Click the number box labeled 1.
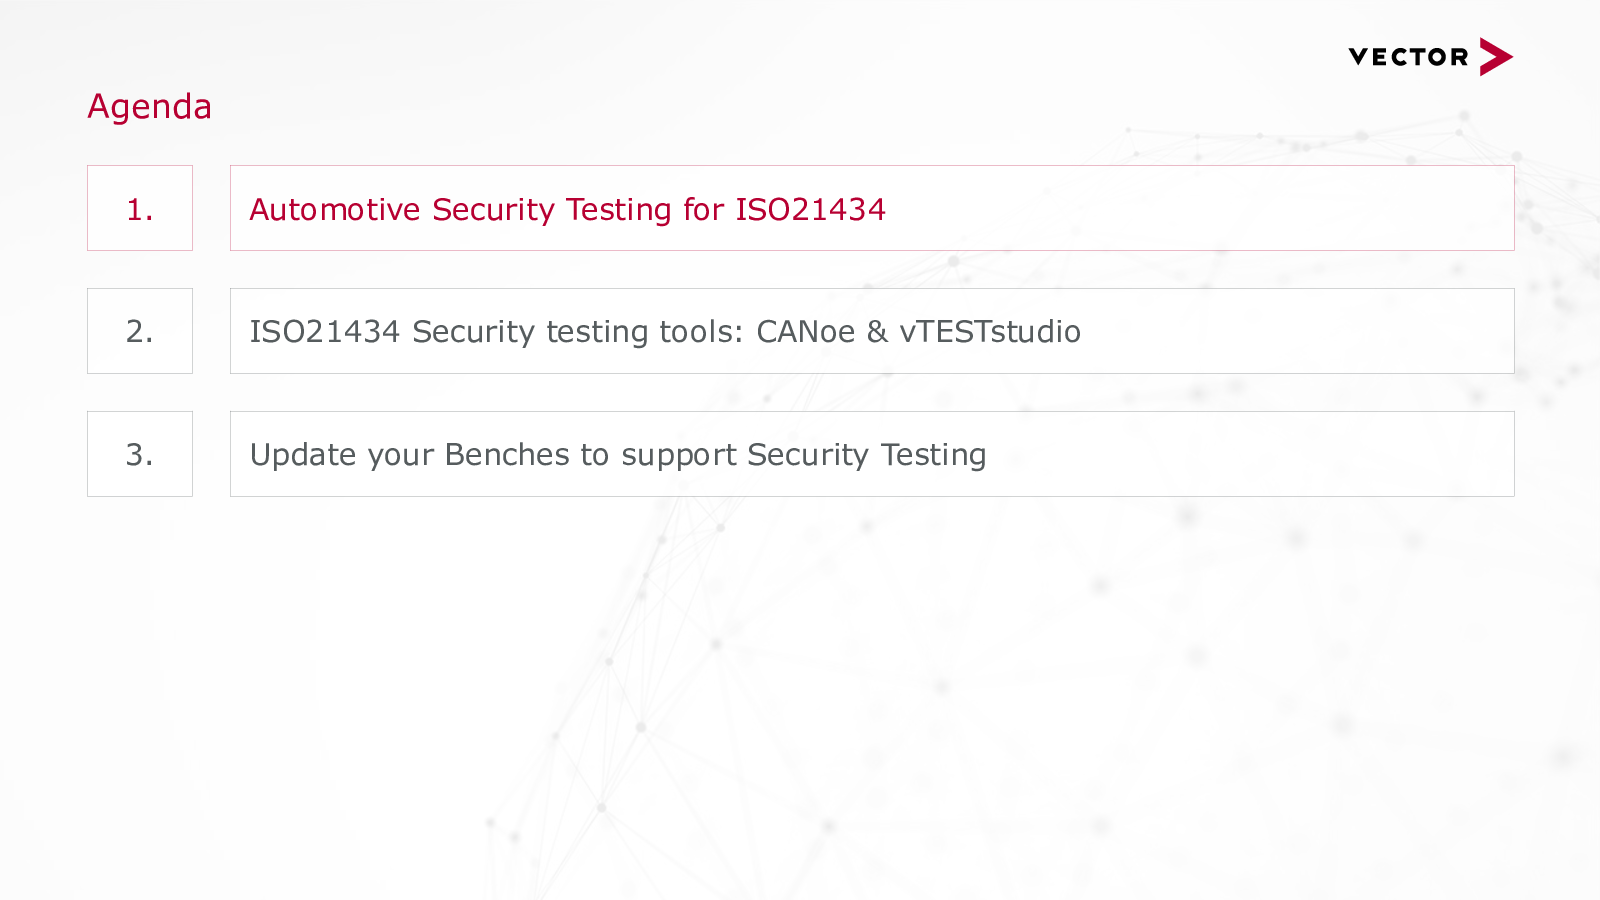 tap(140, 208)
